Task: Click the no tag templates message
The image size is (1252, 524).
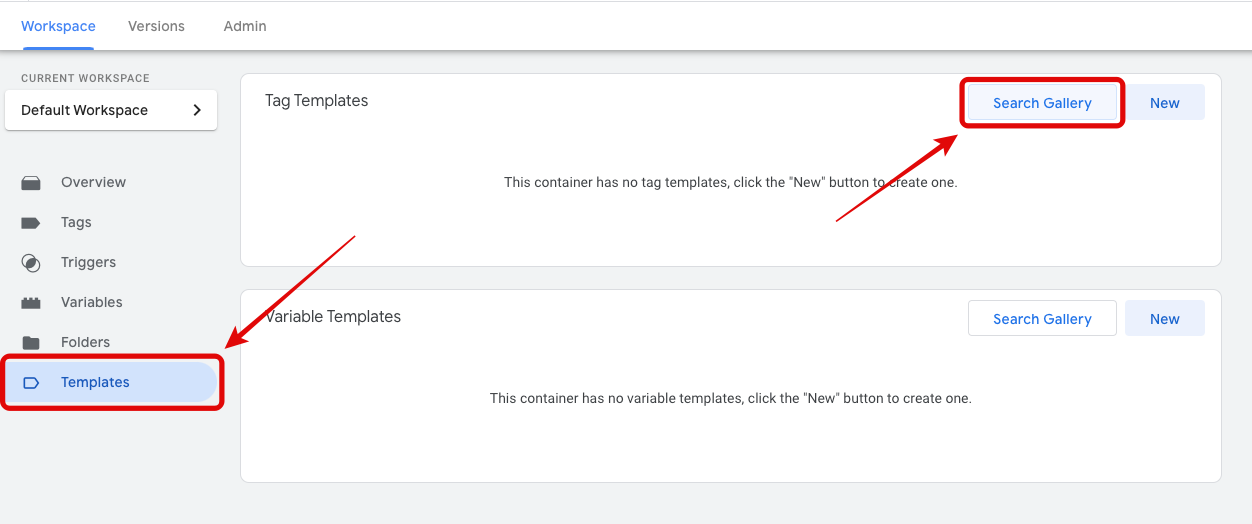Action: coord(730,183)
